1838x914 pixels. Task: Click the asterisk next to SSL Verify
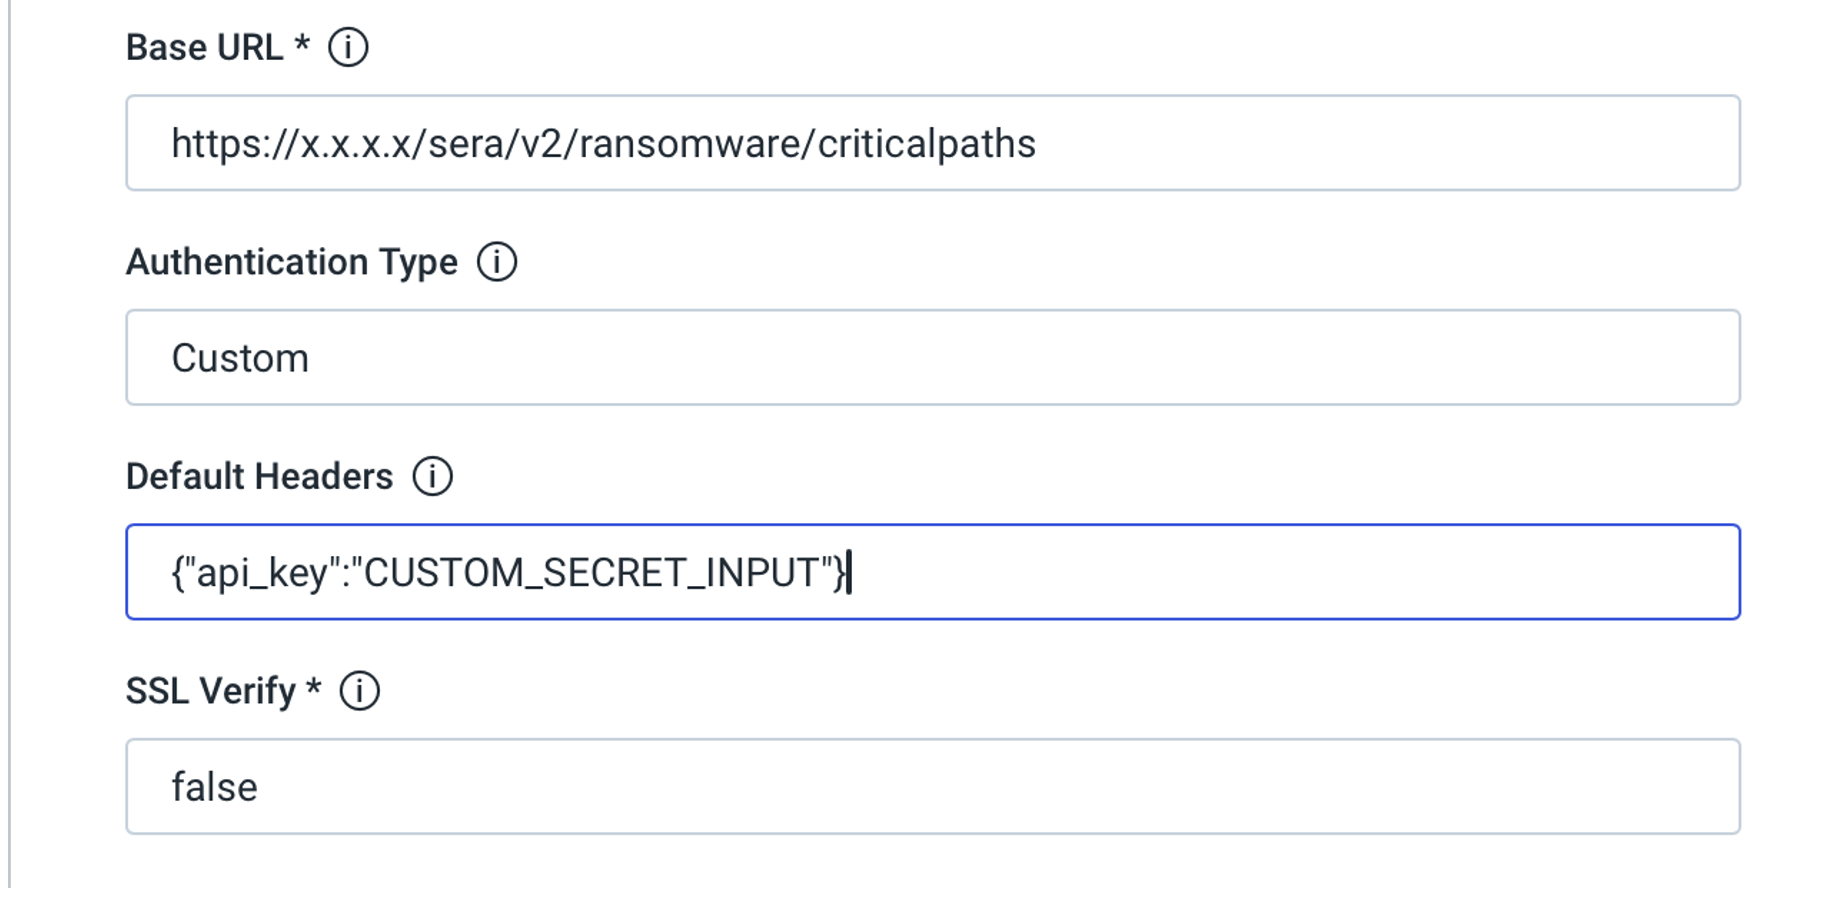[311, 690]
